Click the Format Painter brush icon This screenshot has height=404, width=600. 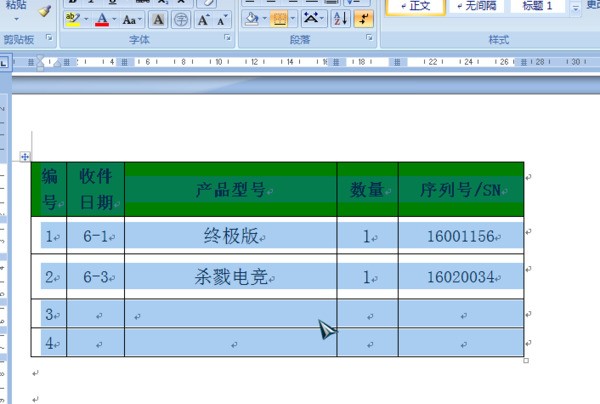[x=45, y=11]
